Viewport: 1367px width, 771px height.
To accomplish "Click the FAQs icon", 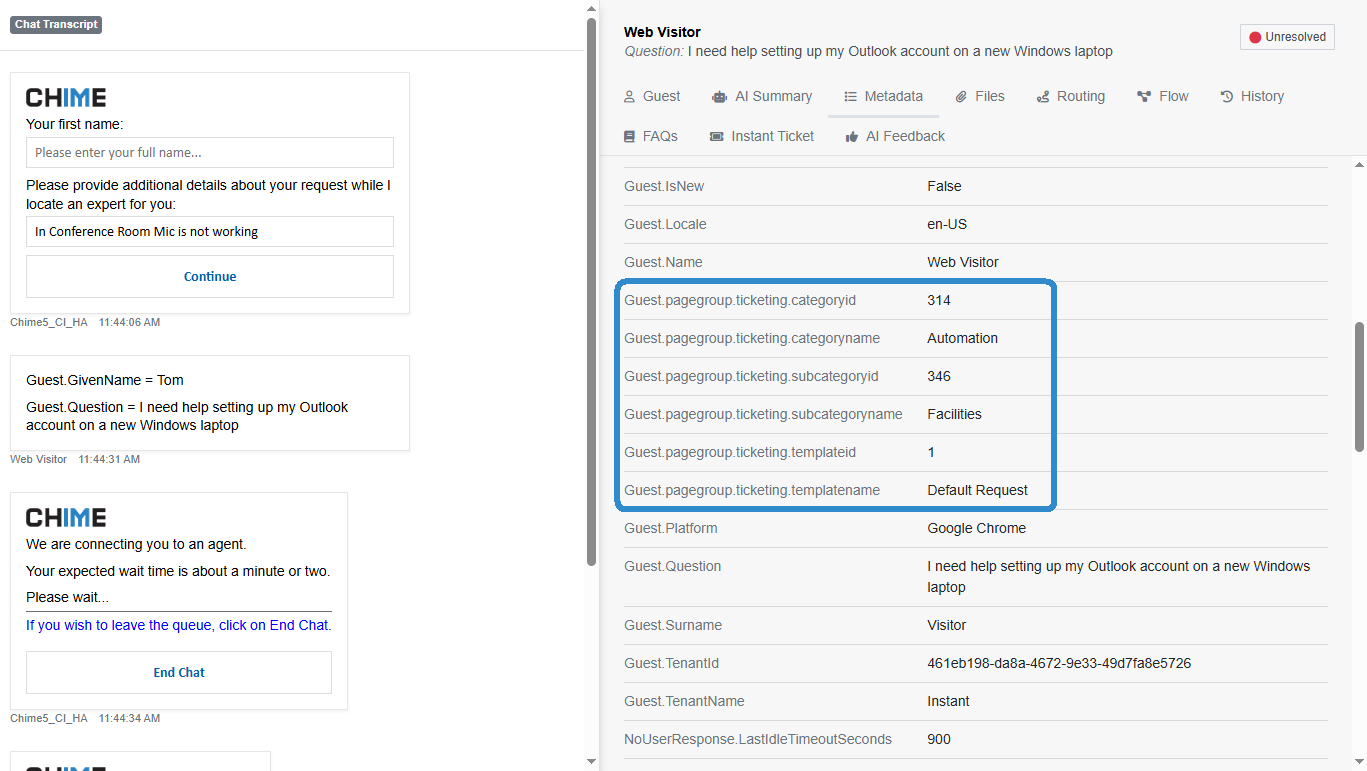I will coord(628,135).
